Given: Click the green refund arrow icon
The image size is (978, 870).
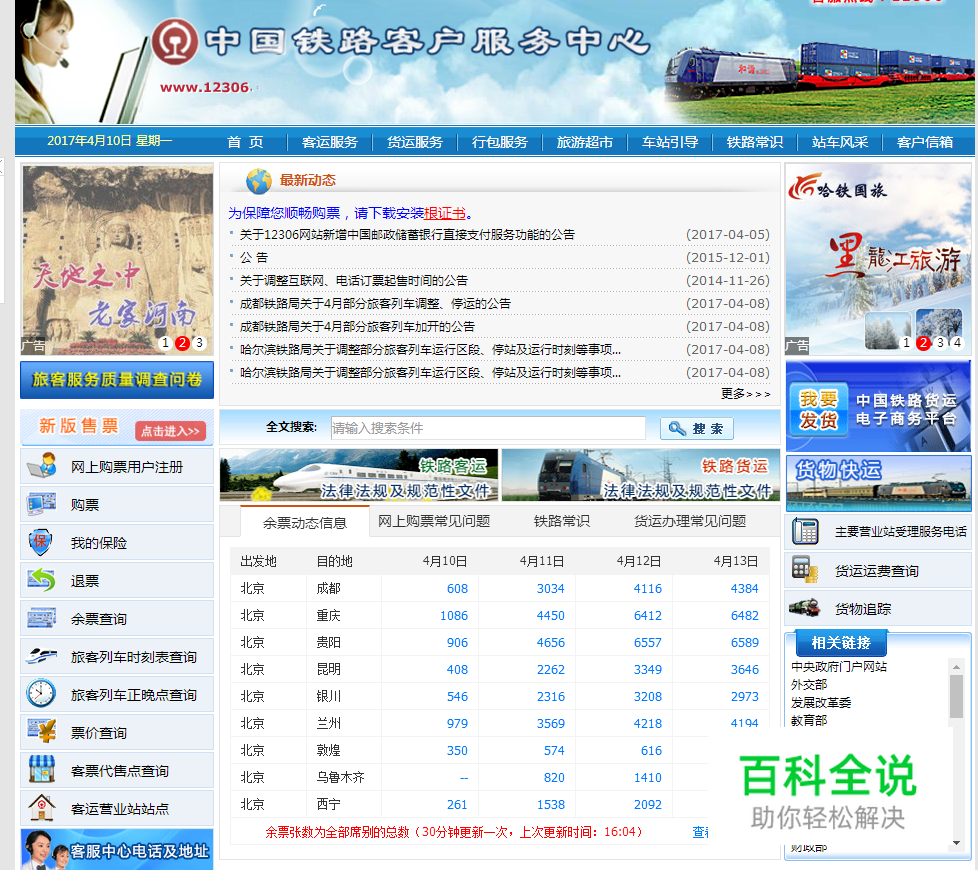Looking at the screenshot, I should [41, 580].
